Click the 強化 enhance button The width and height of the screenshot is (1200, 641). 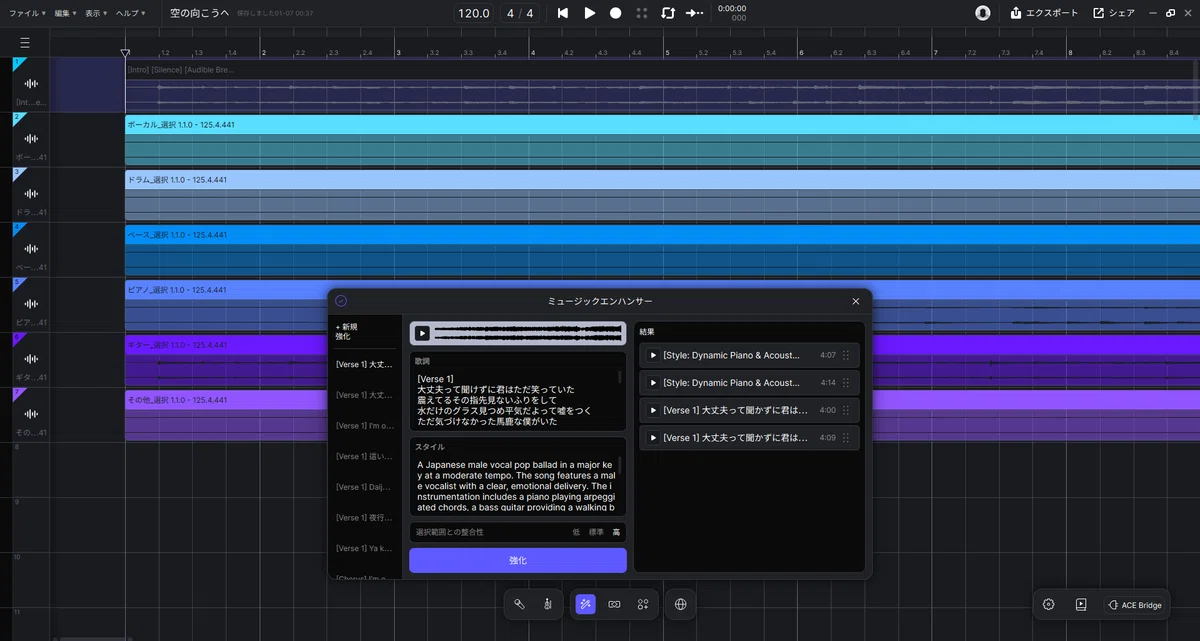[x=518, y=560]
